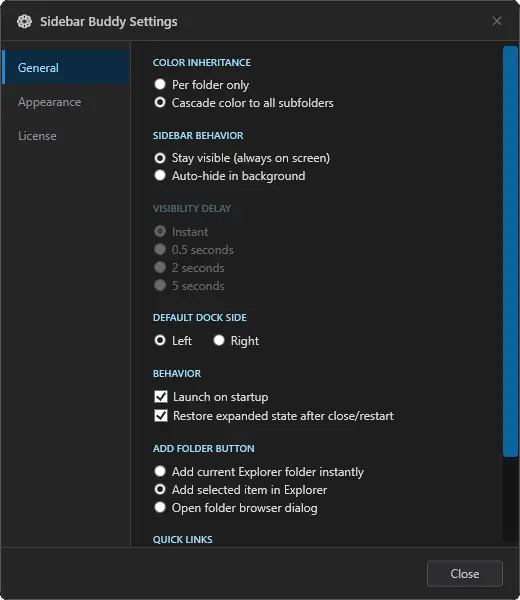Click the QUICK LINKS heading
Screen dimensions: 520x600
[x=183, y=540]
